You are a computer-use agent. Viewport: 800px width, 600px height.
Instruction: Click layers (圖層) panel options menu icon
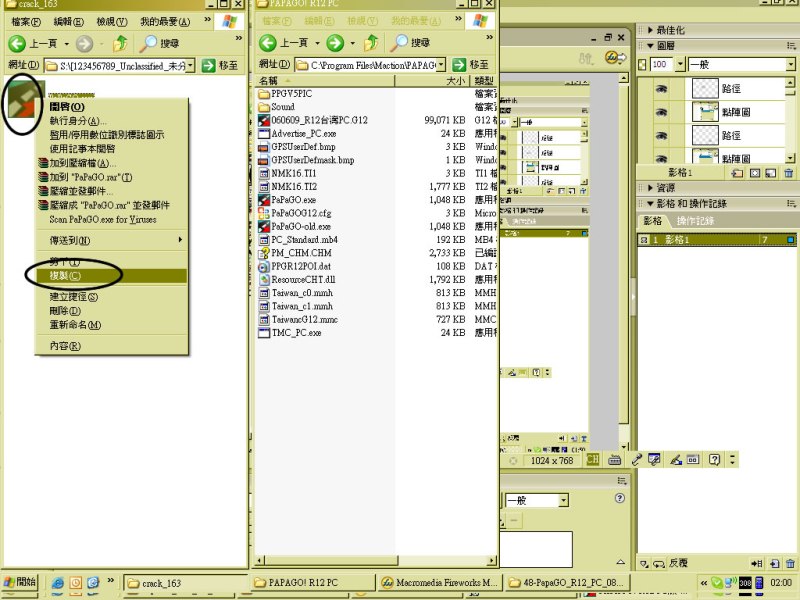pos(791,46)
